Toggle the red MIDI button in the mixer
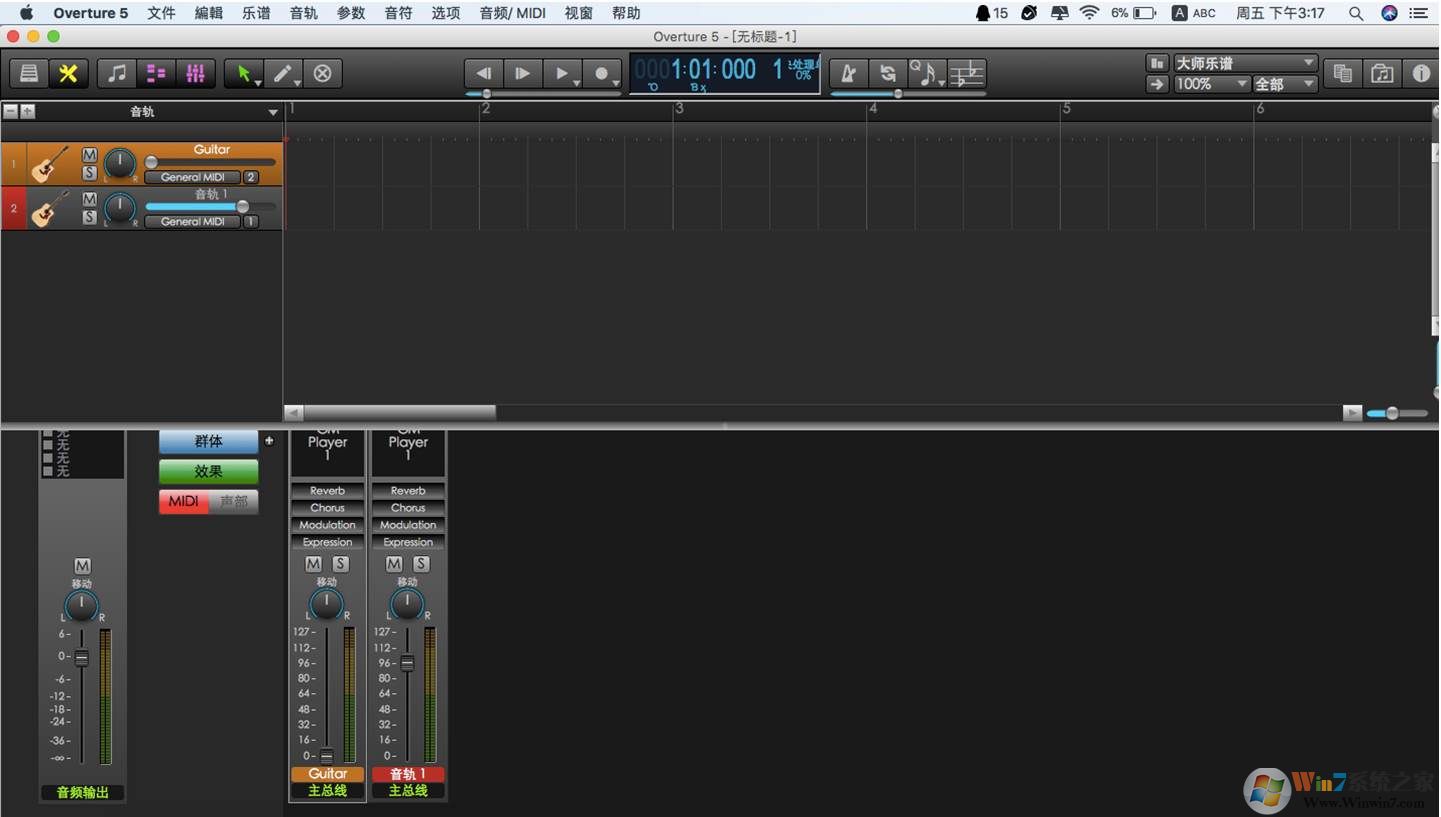 pos(183,501)
